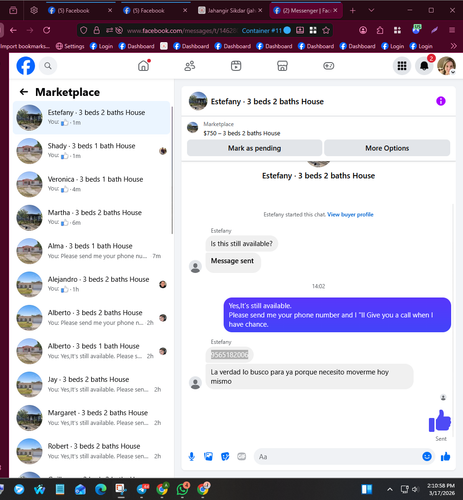Open Facebook home via logo
463x500 pixels.
click(26, 66)
